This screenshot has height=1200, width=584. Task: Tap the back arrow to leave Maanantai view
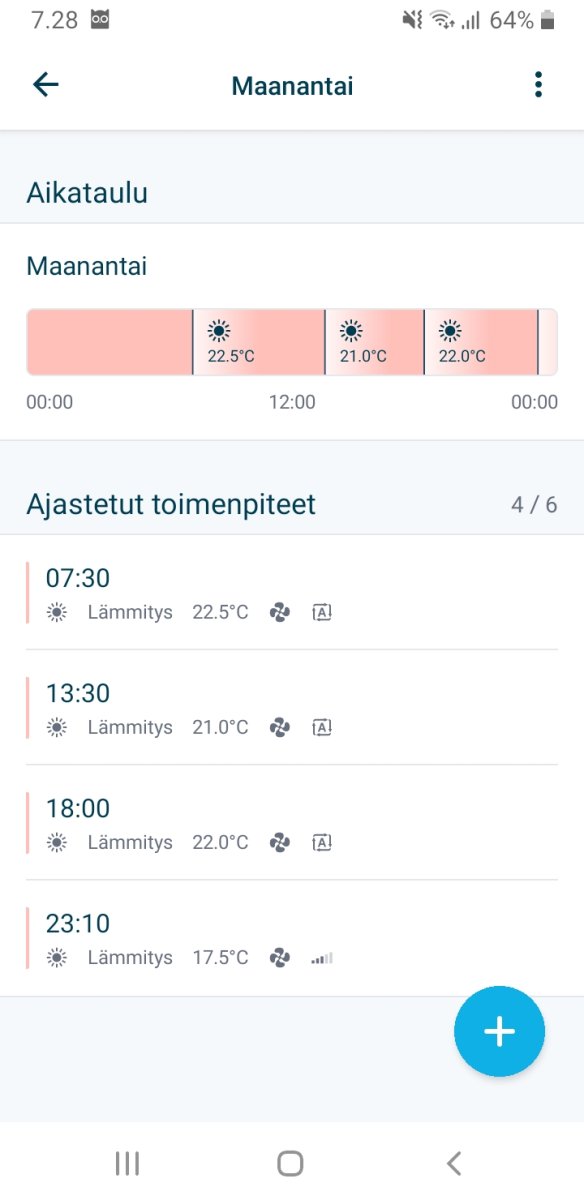(x=45, y=85)
